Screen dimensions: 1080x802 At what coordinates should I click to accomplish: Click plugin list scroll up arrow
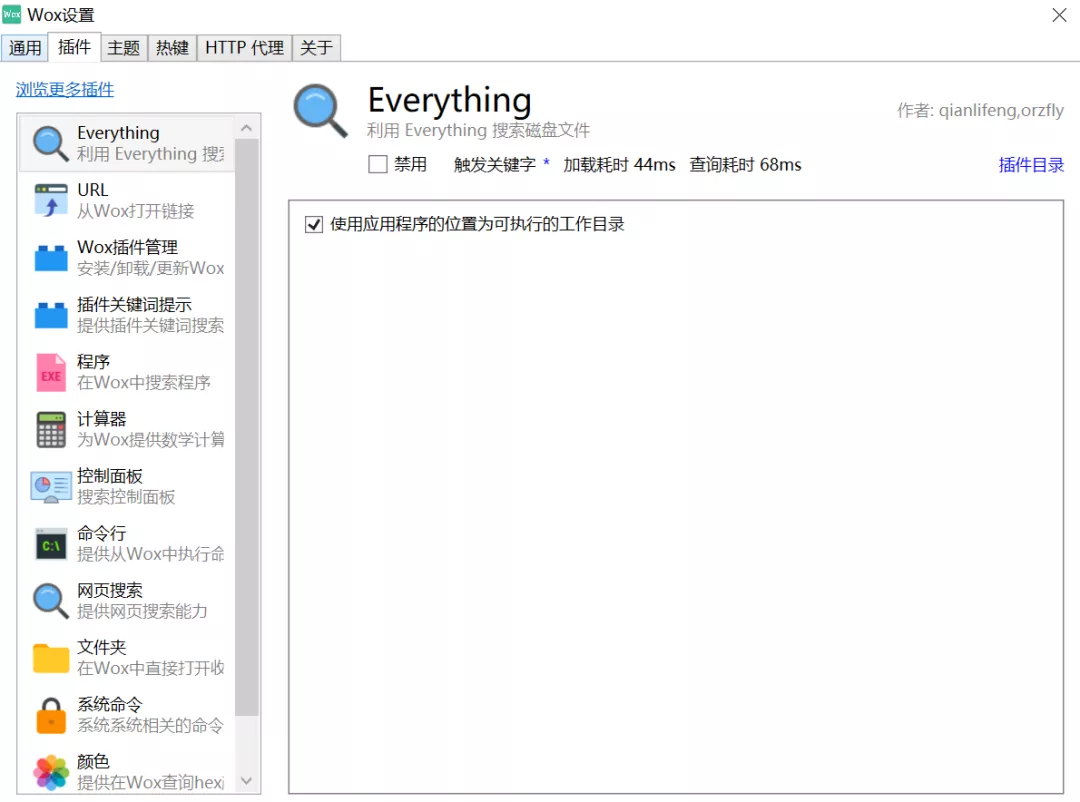(x=247, y=128)
